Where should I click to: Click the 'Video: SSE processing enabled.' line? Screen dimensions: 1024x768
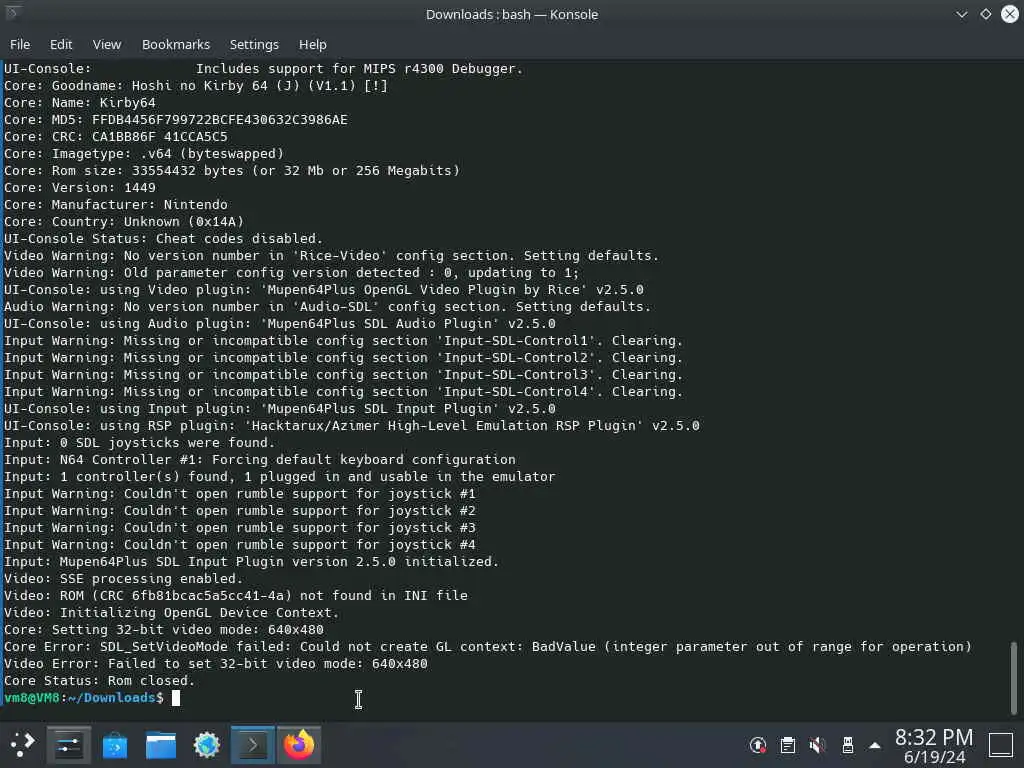coord(123,579)
